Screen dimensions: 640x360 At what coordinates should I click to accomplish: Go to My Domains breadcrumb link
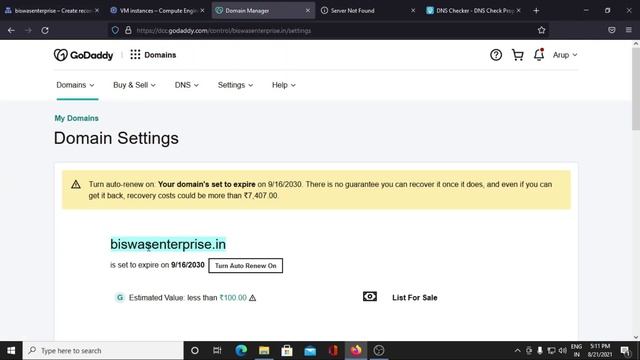point(76,118)
